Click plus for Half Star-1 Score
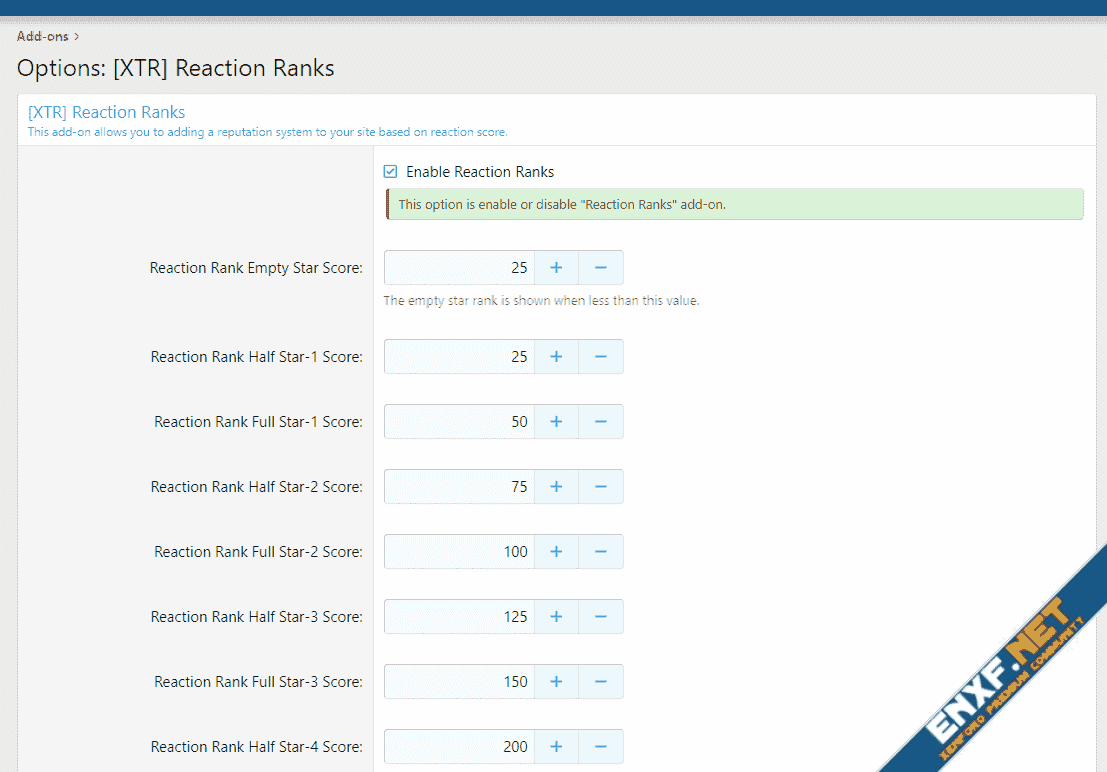This screenshot has height=772, width=1107. point(556,357)
